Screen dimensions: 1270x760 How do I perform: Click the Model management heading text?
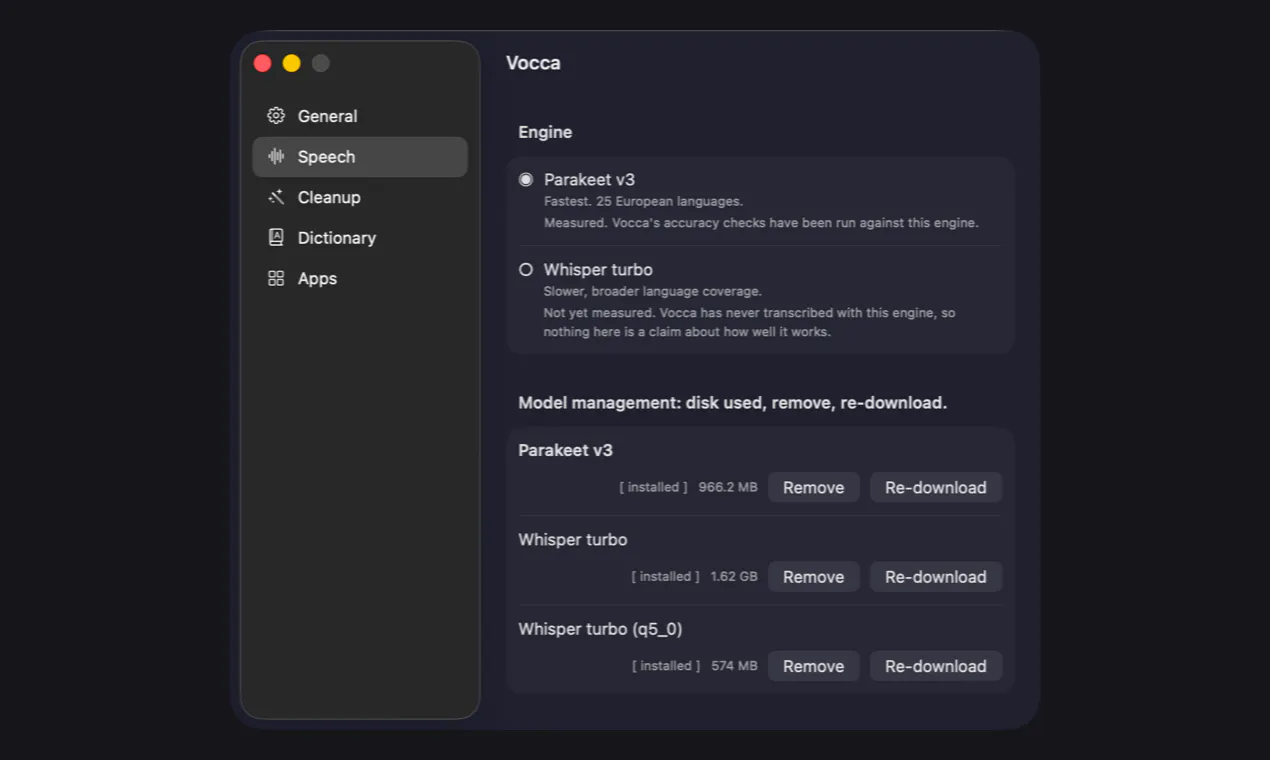tap(732, 403)
